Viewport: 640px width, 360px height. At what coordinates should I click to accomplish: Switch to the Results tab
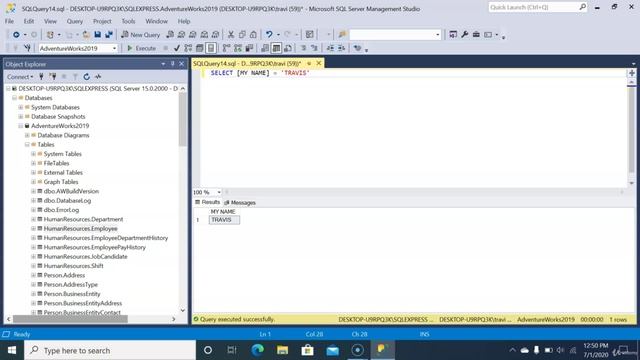click(207, 202)
